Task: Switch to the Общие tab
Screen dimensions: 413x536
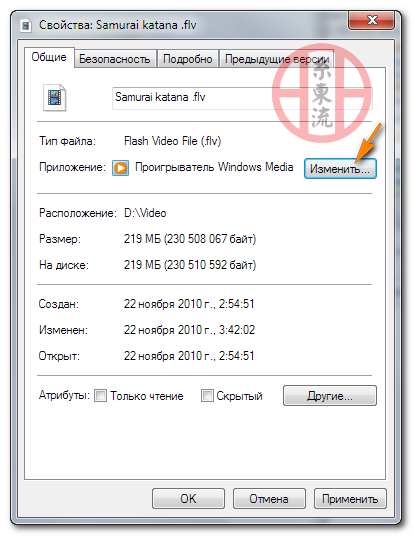Action: [x=49, y=57]
